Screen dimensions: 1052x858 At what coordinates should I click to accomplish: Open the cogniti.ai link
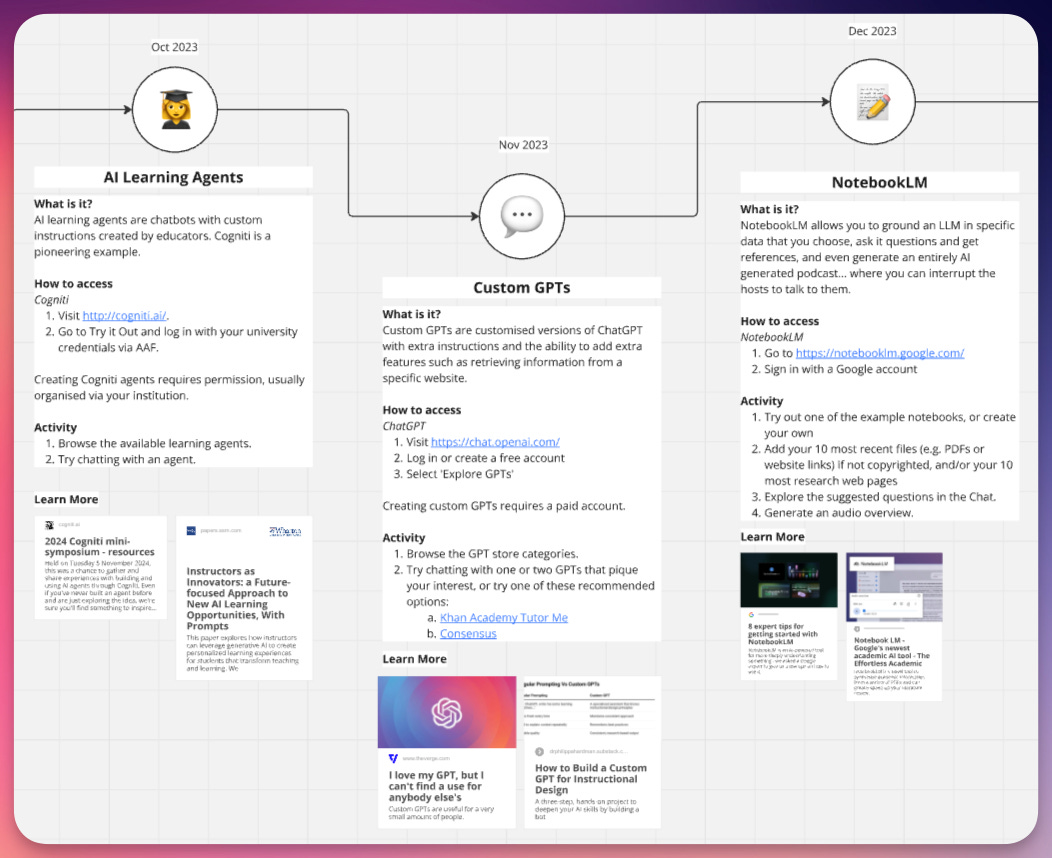click(124, 315)
